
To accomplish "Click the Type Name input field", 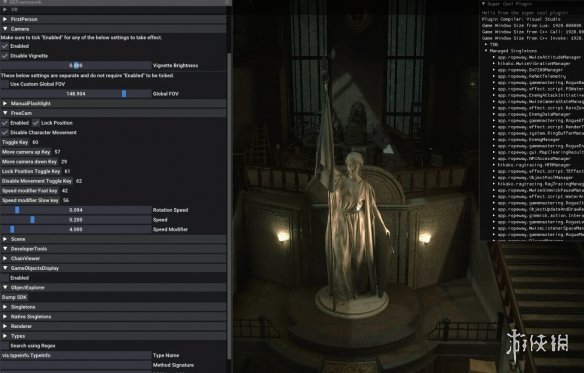I will pyautogui.click(x=76, y=355).
